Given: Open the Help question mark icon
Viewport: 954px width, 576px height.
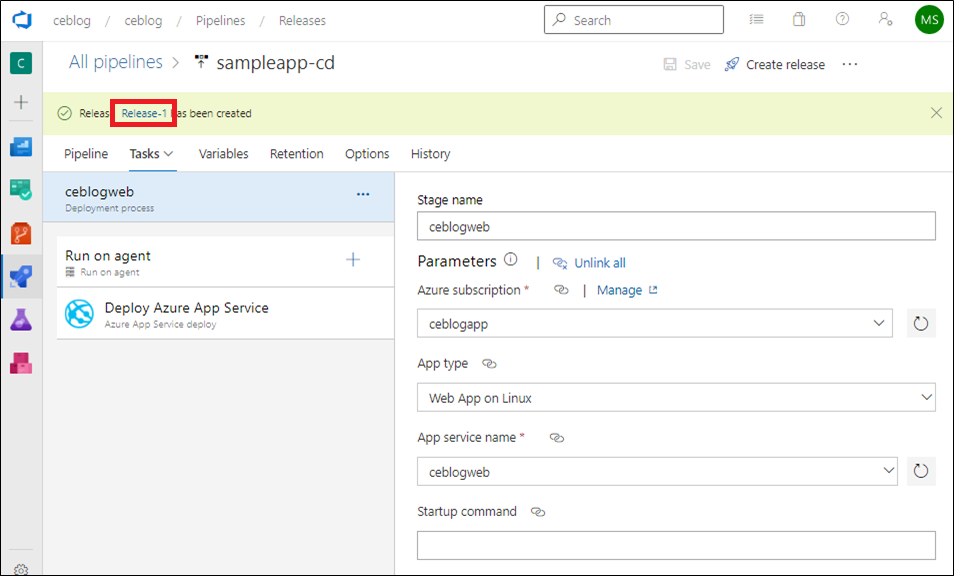Looking at the screenshot, I should [842, 19].
